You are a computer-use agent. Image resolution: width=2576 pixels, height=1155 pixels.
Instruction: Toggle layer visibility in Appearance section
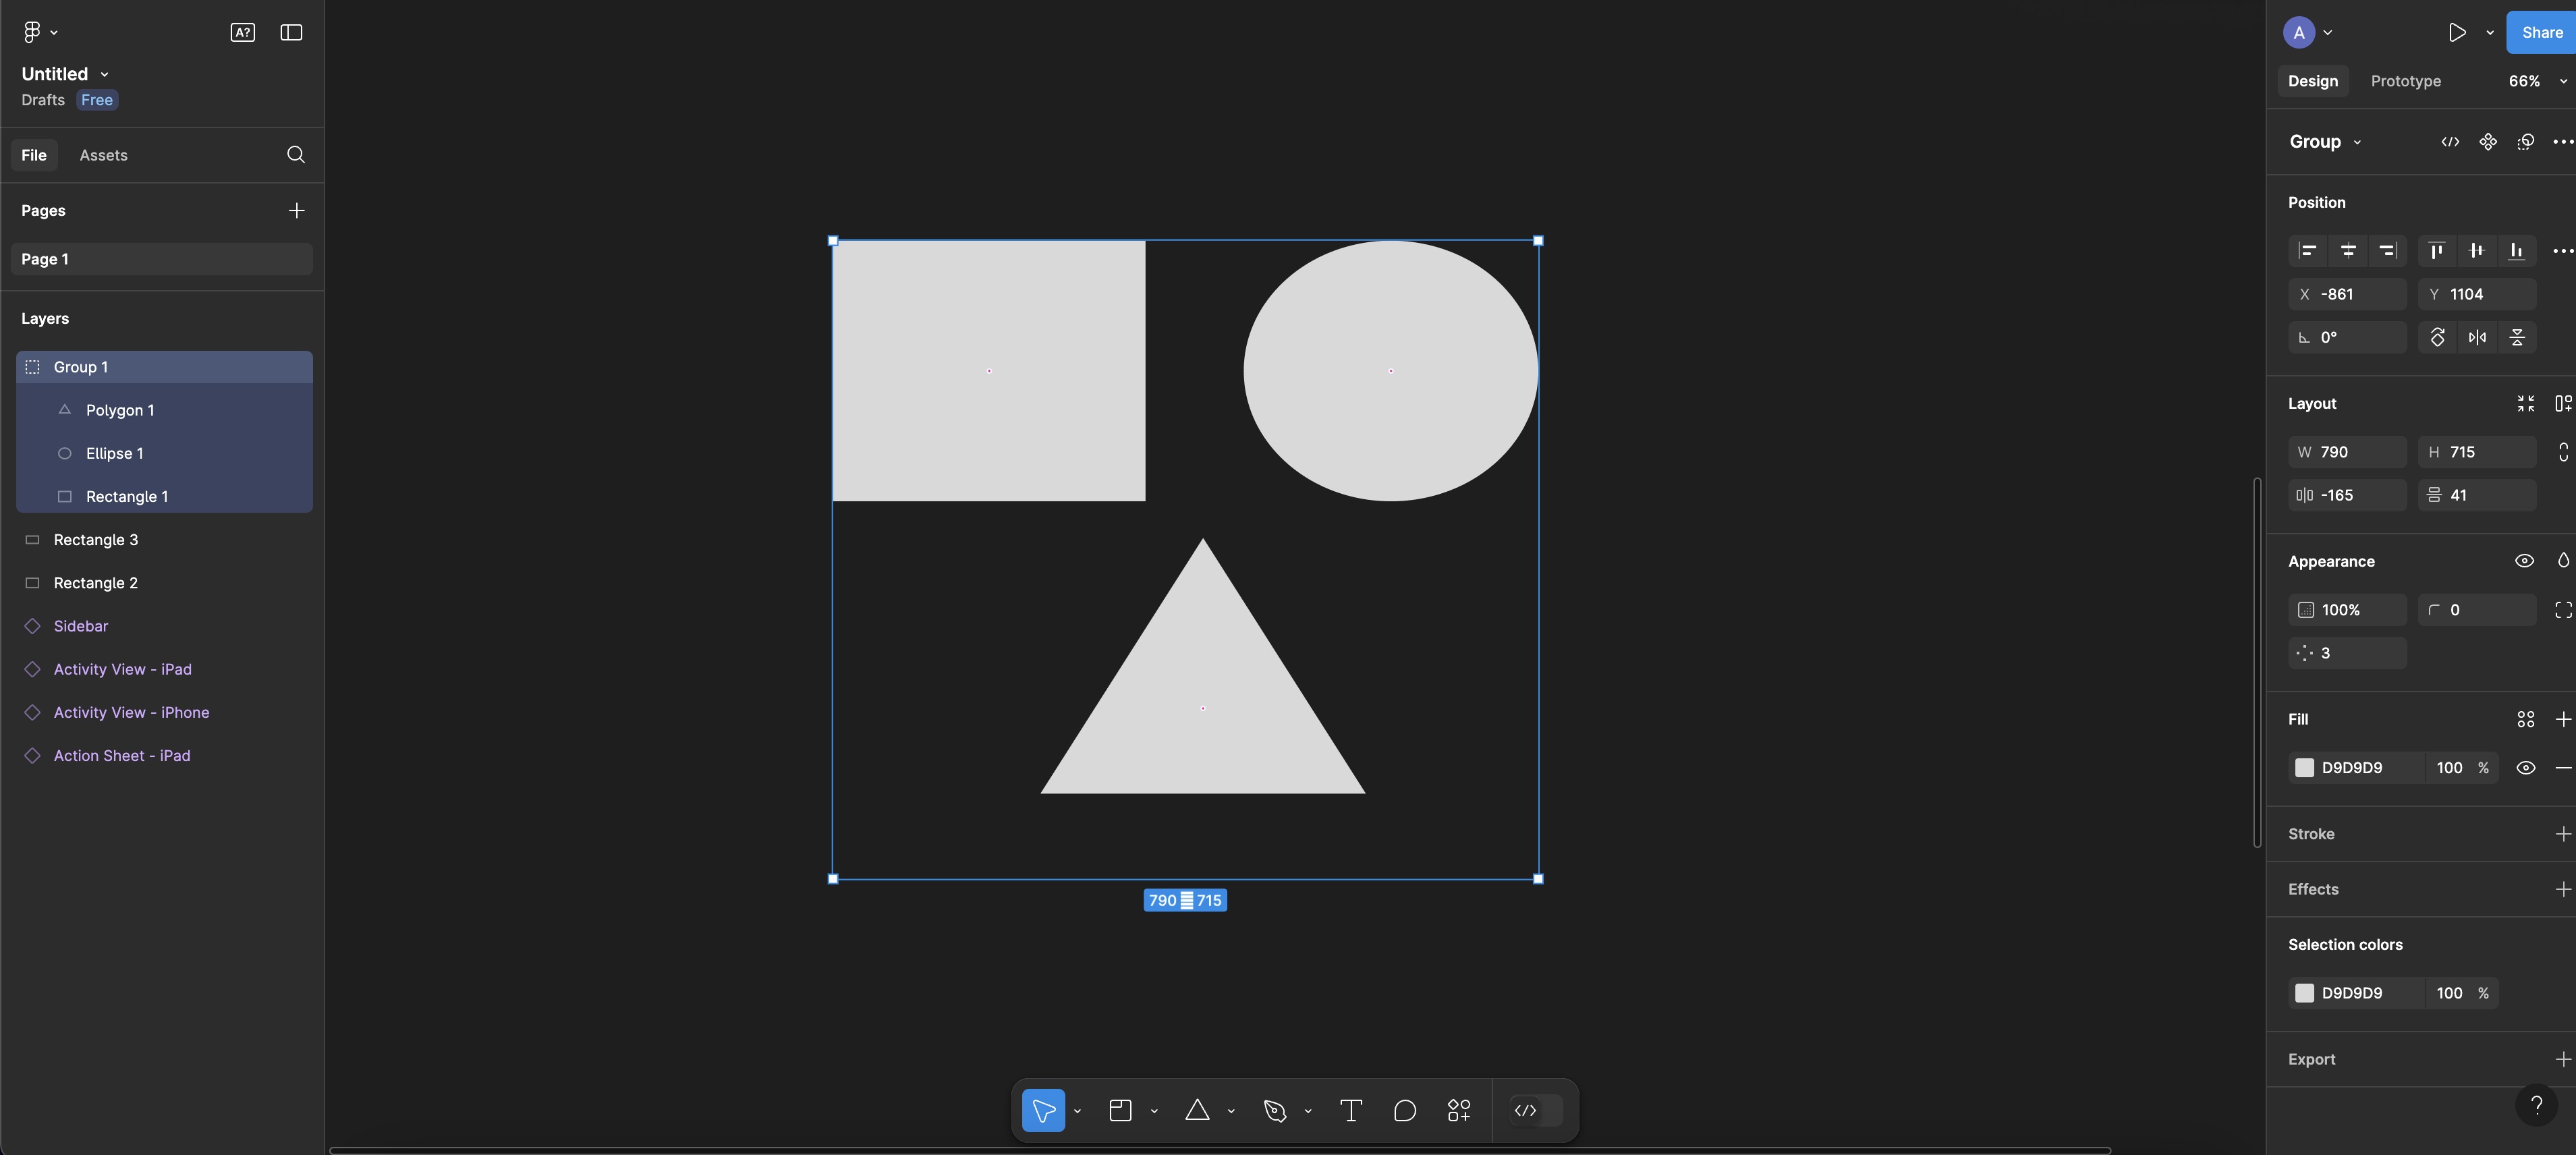tap(2524, 561)
